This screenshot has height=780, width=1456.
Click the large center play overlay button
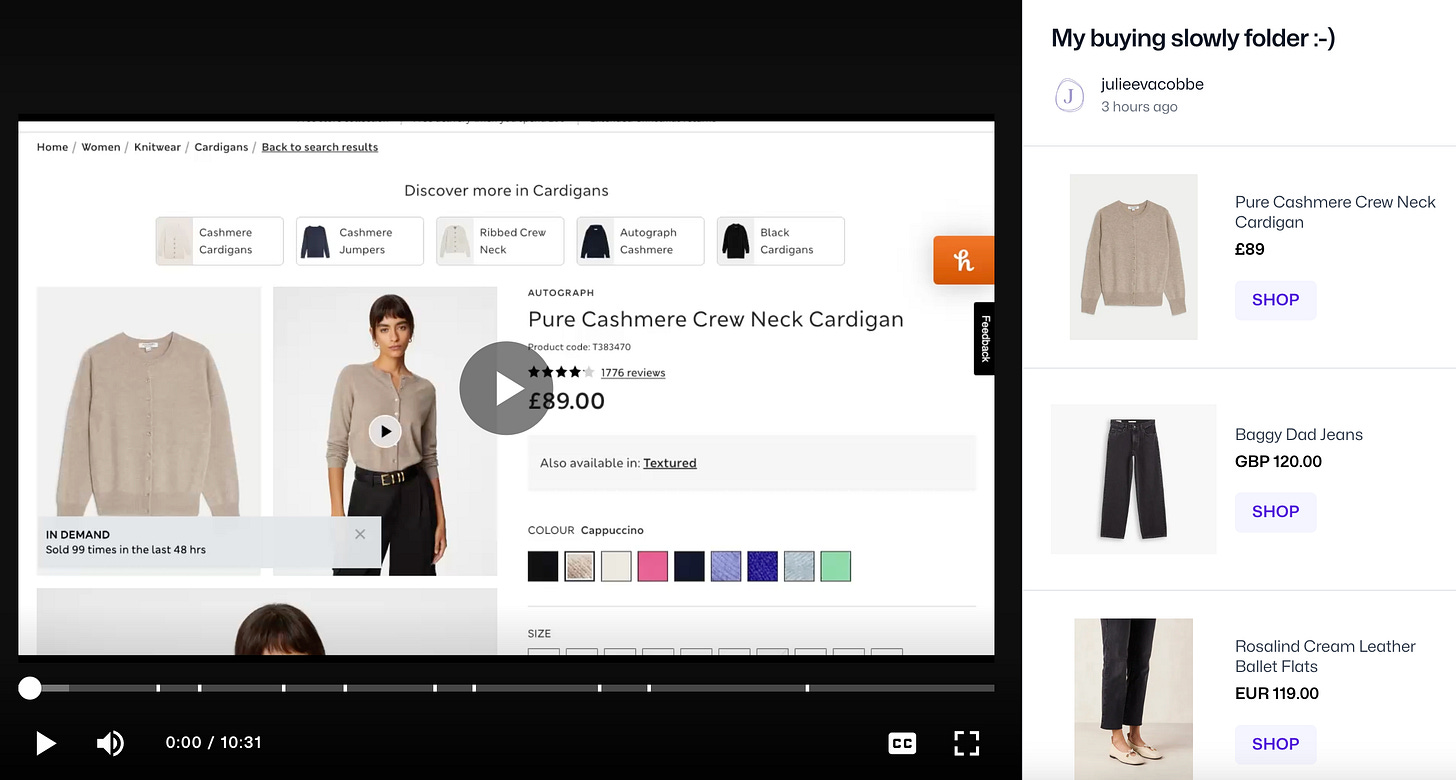pos(506,388)
